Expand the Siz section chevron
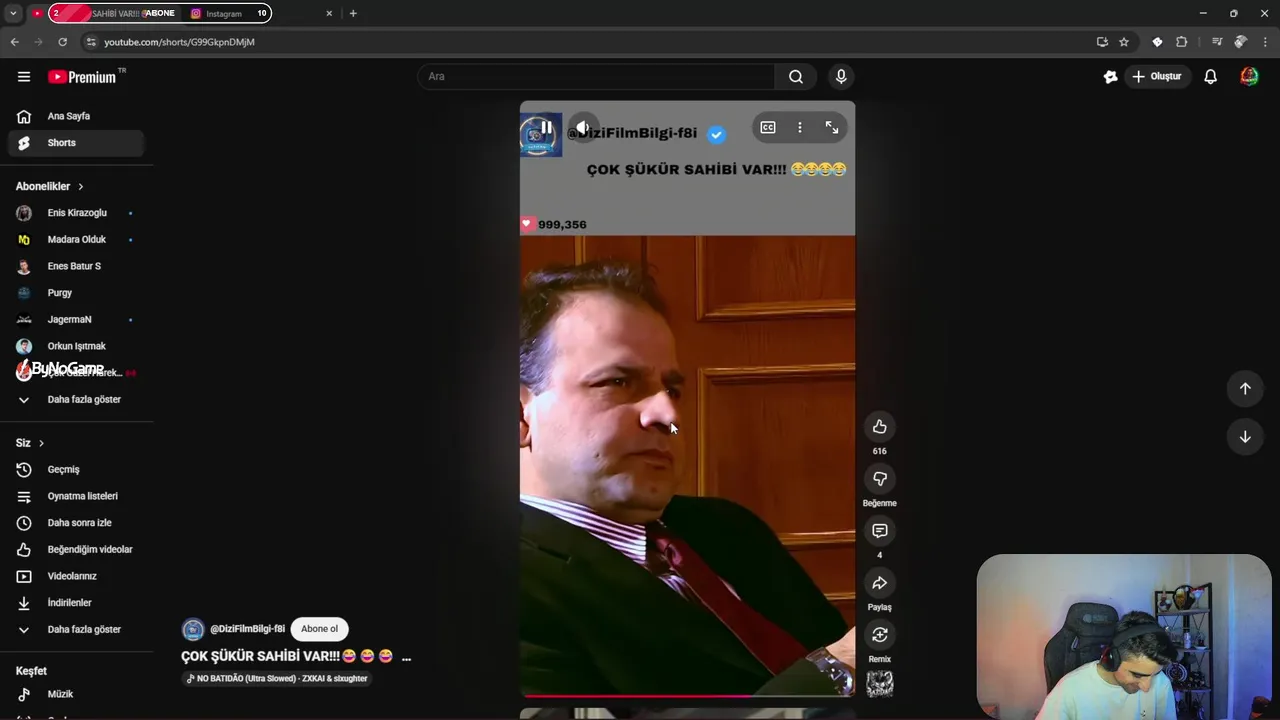Viewport: 1280px width, 720px height. click(41, 443)
